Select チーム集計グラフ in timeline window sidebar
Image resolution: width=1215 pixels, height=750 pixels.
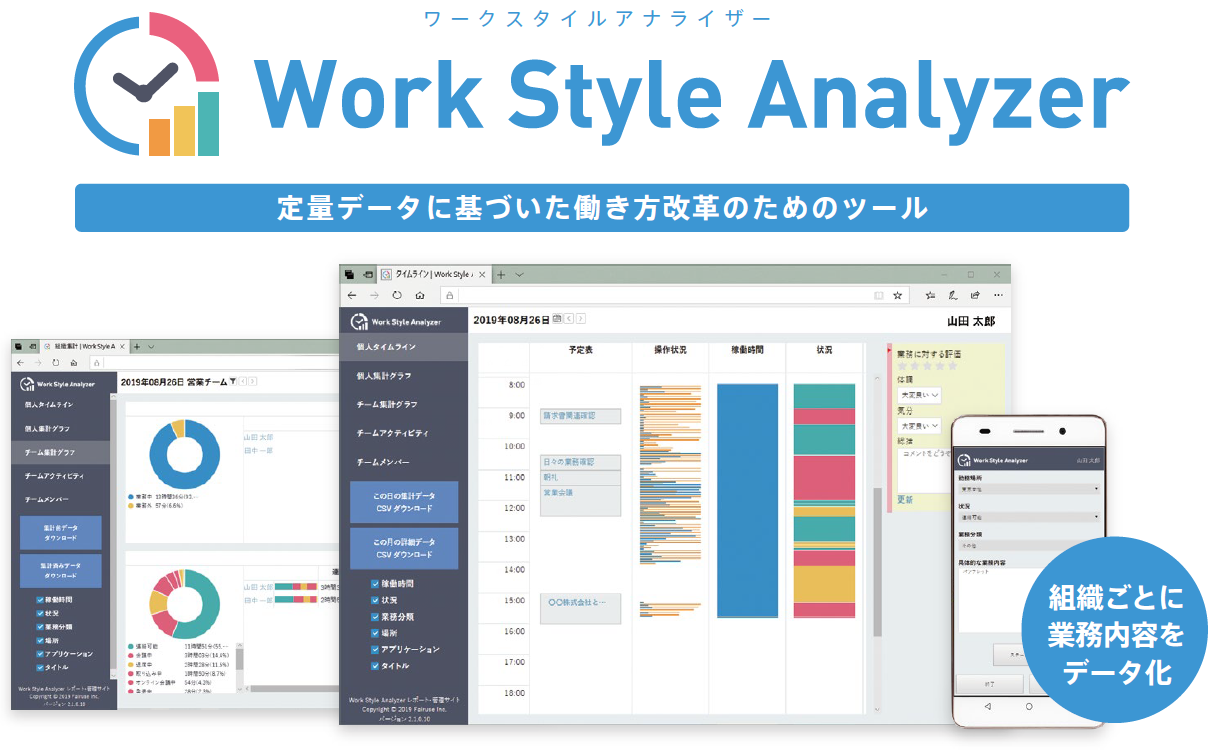click(404, 405)
